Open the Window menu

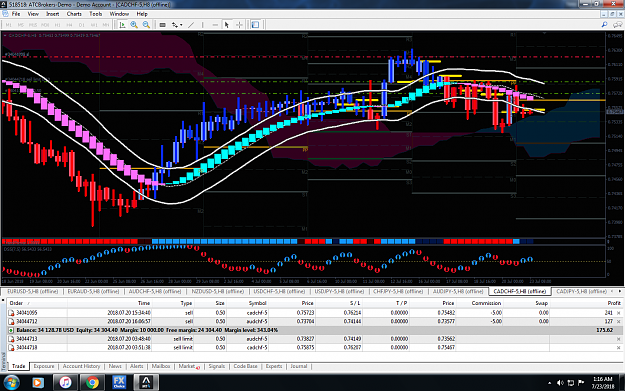click(x=119, y=14)
